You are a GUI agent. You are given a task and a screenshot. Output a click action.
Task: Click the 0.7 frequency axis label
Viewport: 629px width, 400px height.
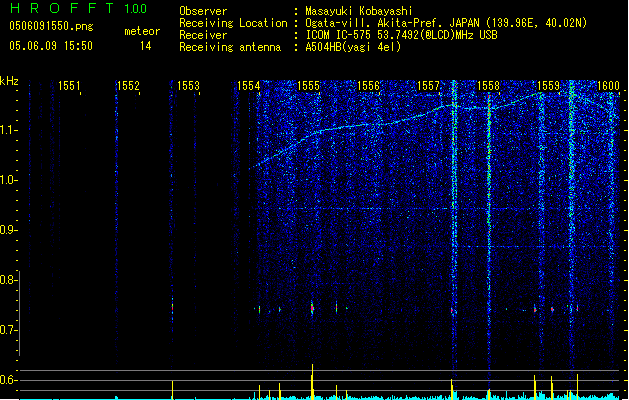pos(9,330)
